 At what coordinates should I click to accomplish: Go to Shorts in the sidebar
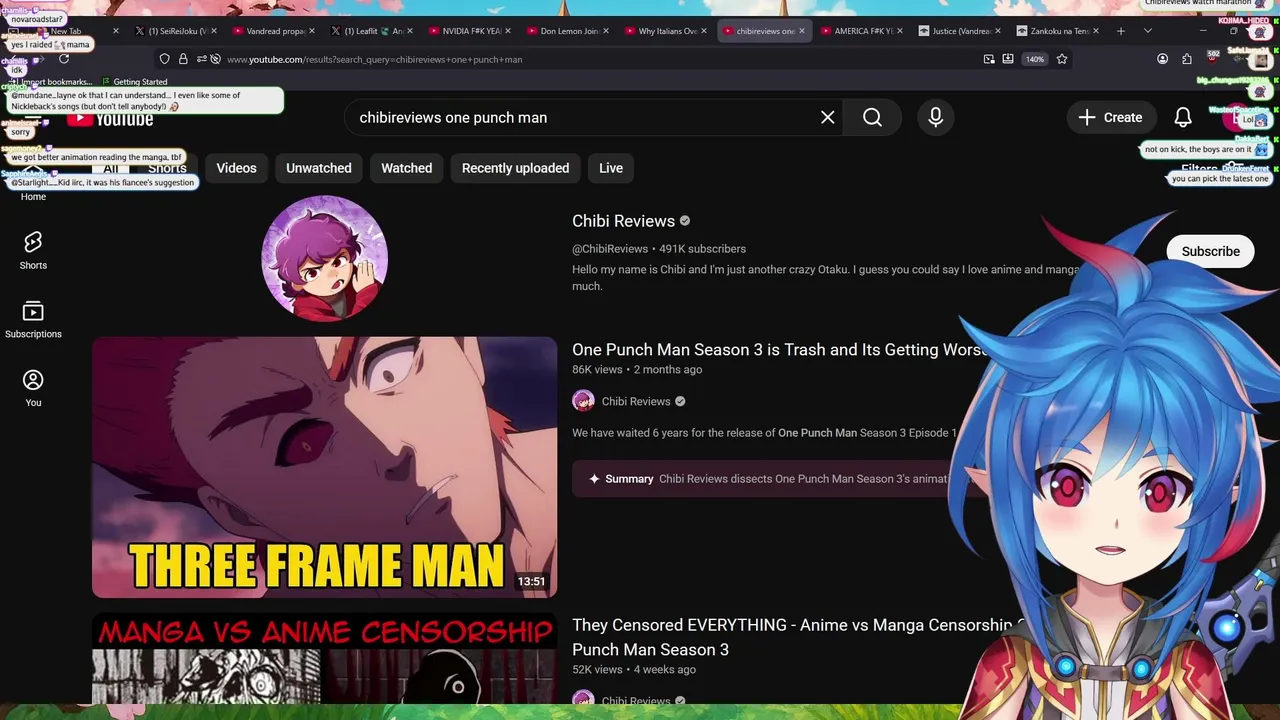[33, 250]
